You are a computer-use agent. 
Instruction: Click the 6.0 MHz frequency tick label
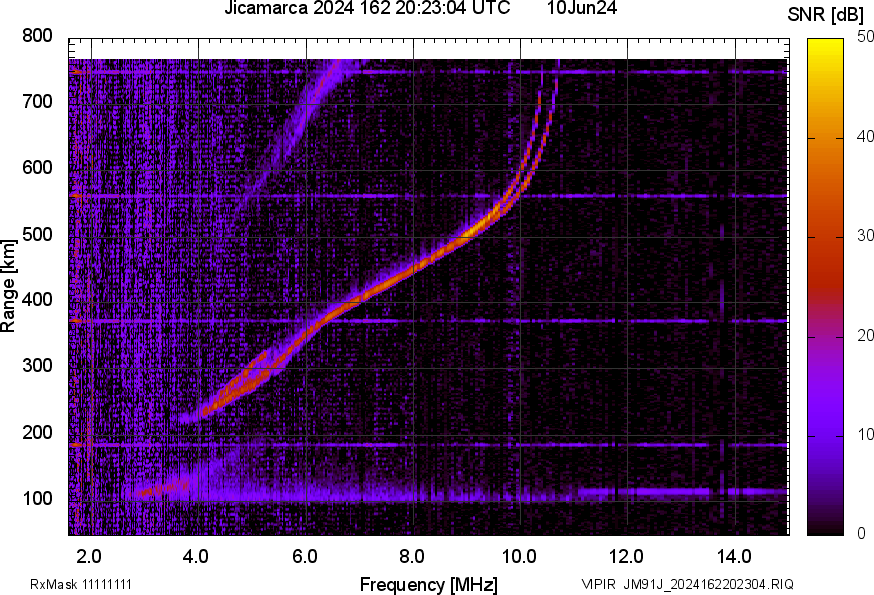click(304, 556)
